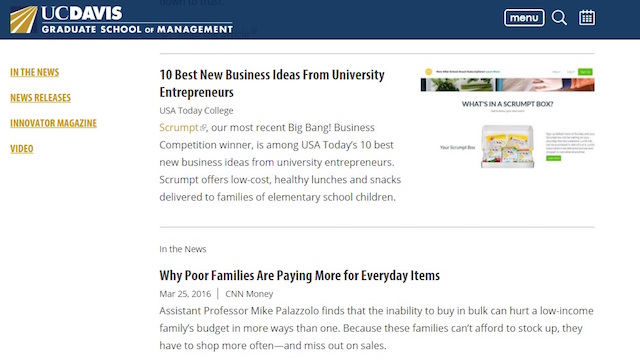Open the menu button in header
Image resolution: width=640 pixels, height=361 pixels.
pyautogui.click(x=524, y=18)
